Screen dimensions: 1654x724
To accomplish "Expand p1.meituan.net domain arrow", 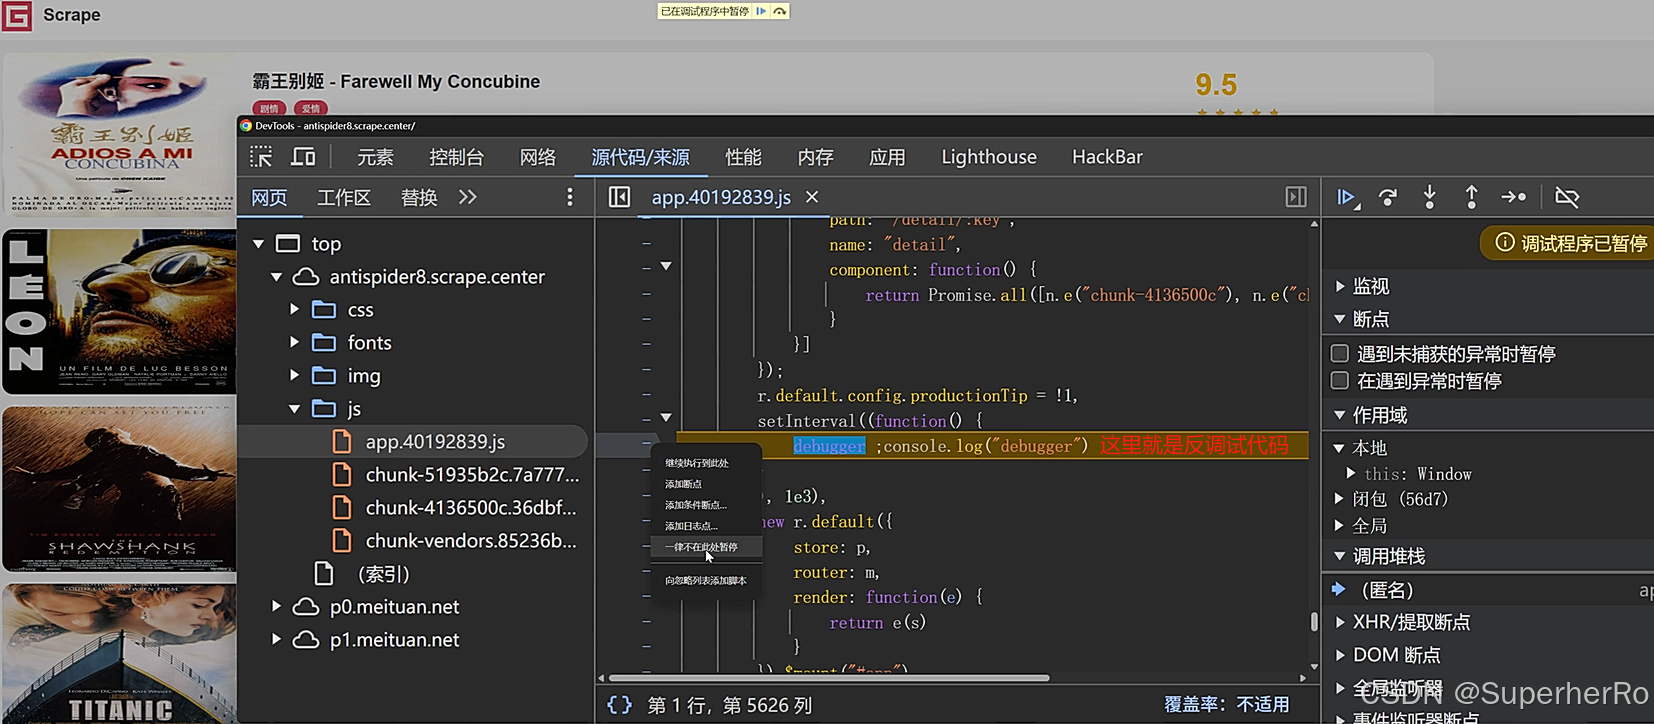I will [277, 639].
